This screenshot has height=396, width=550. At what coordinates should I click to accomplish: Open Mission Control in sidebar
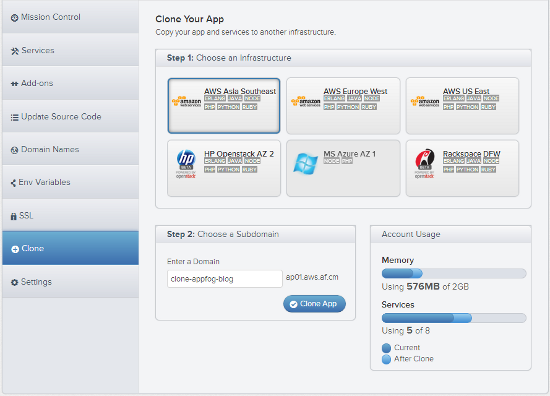71,17
